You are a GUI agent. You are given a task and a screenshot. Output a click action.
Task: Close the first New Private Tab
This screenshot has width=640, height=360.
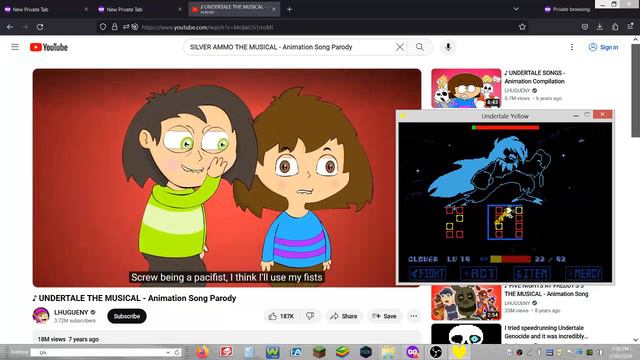[x=86, y=9]
